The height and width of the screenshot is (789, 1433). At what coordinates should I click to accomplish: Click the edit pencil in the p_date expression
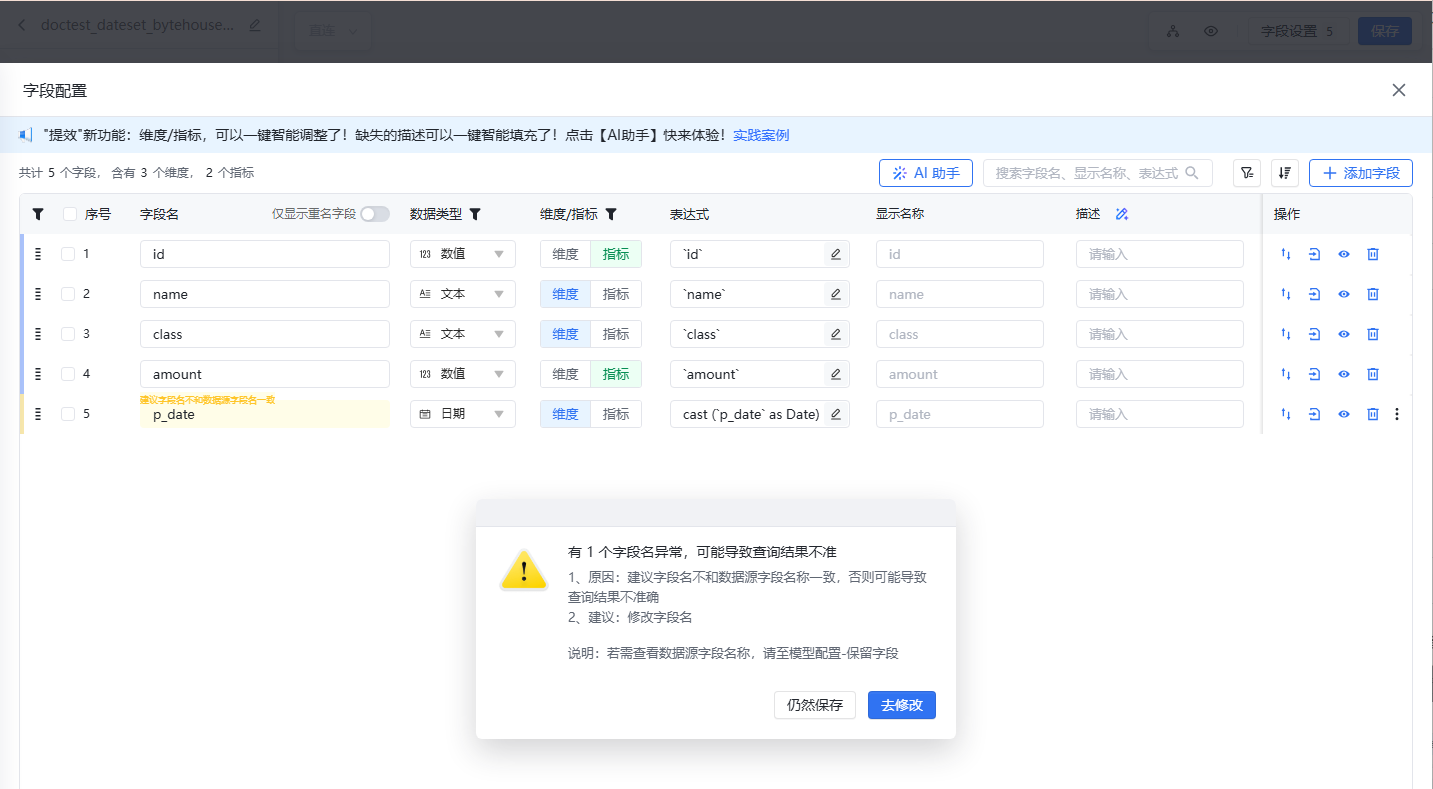pos(835,414)
